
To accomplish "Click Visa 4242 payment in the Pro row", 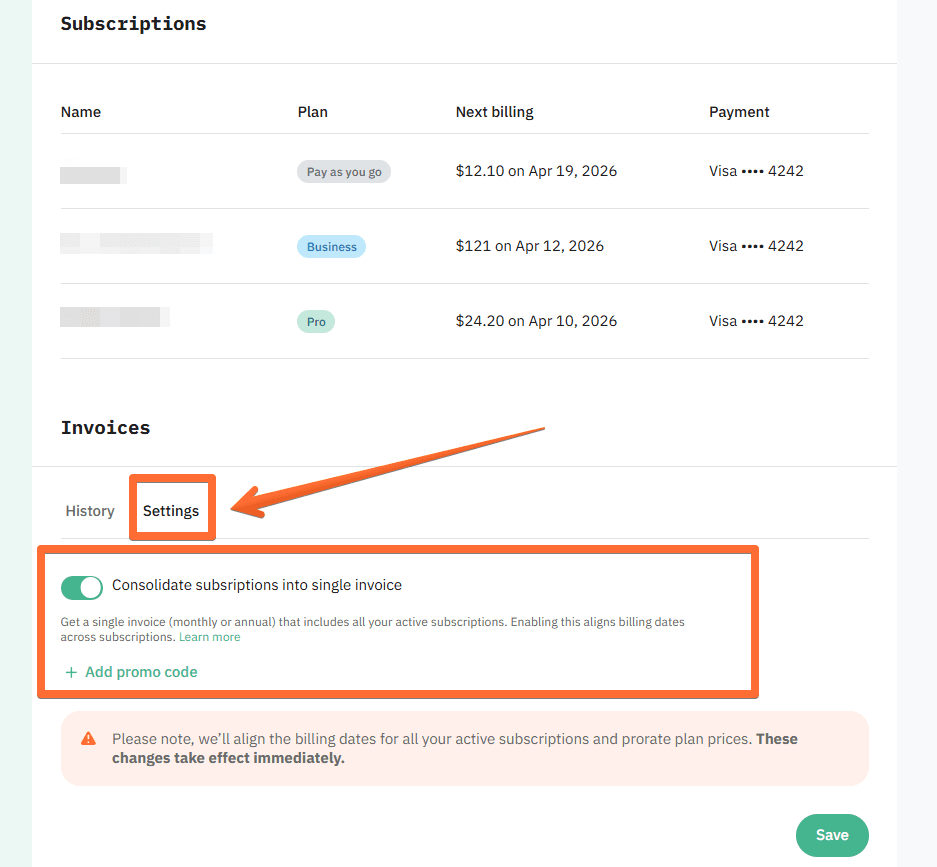I will click(x=756, y=321).
